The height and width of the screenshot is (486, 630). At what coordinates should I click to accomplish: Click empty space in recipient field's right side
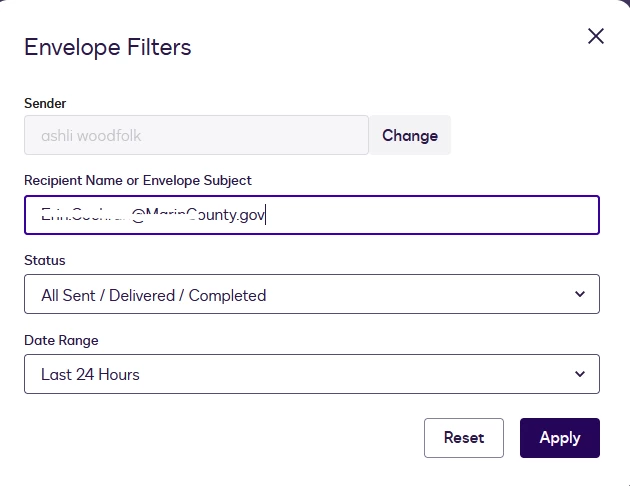tap(434, 215)
